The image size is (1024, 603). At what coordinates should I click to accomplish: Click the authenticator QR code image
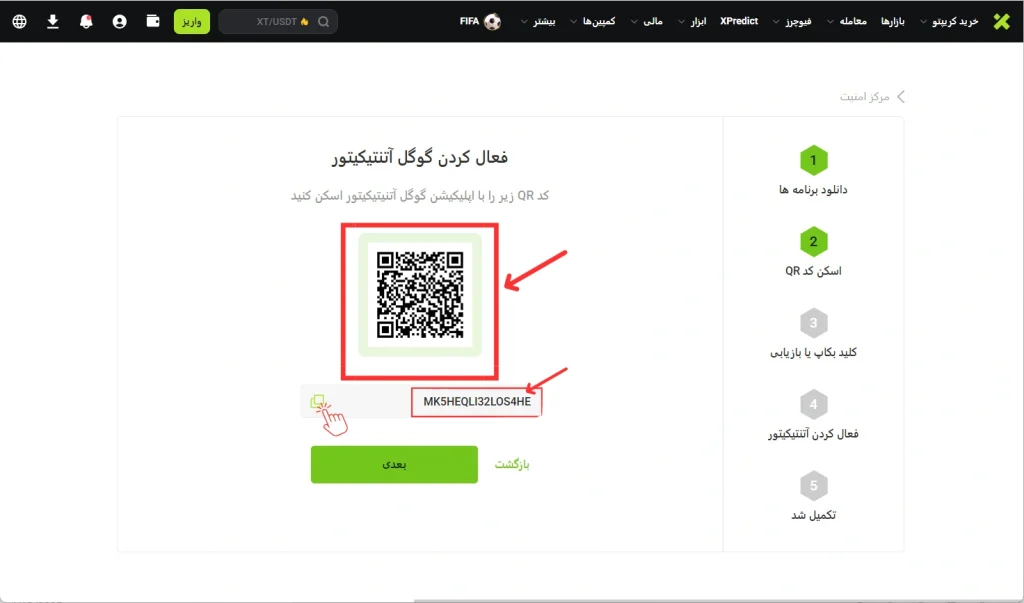[x=420, y=295]
